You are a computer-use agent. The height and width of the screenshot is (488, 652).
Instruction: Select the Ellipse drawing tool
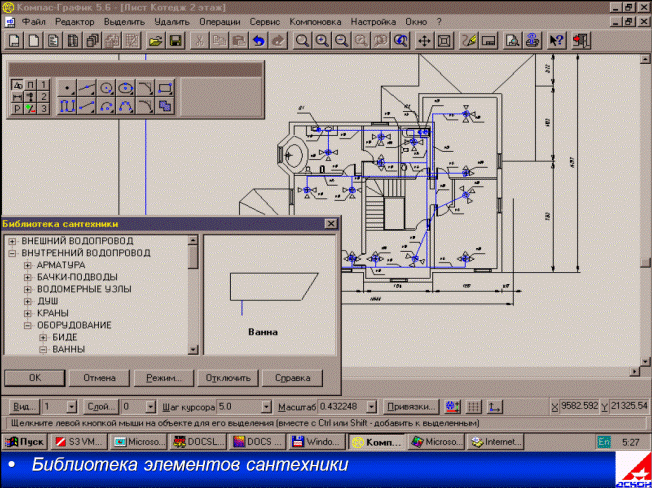pos(125,88)
